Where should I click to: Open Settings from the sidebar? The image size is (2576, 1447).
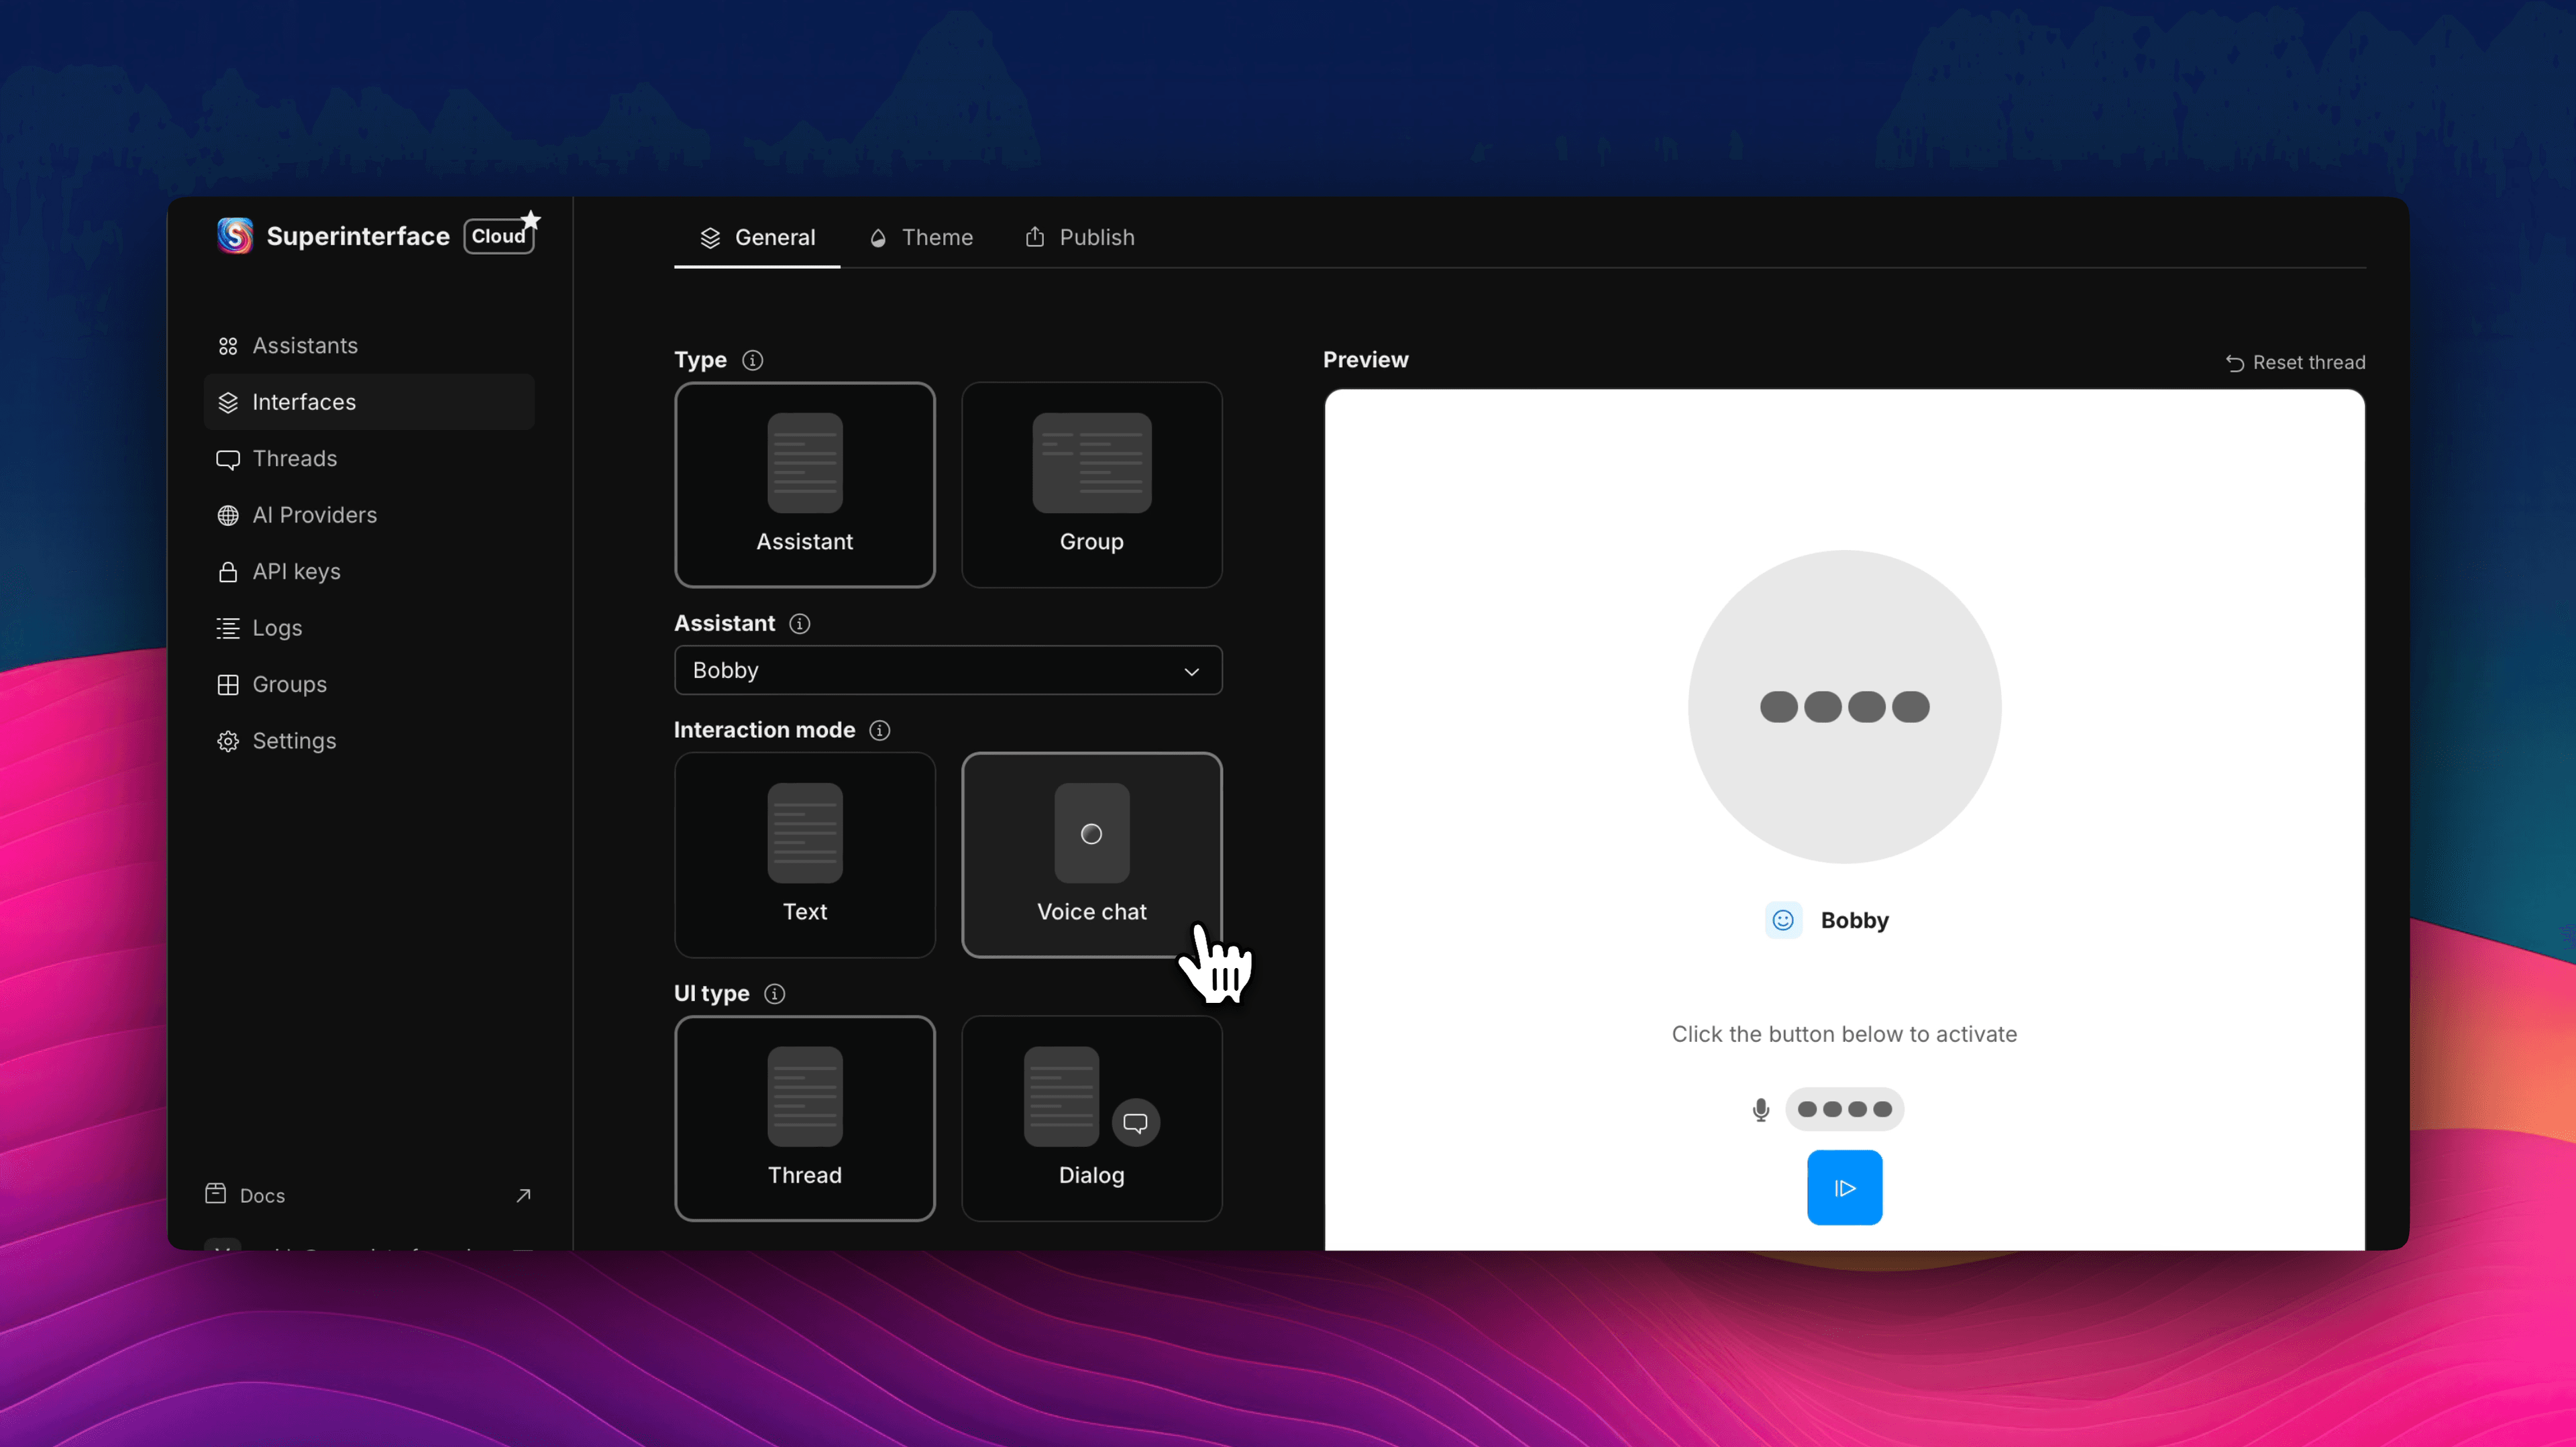[294, 740]
